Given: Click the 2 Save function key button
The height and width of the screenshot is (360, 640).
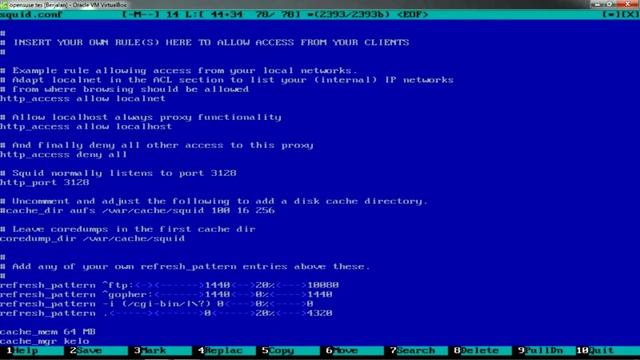Looking at the screenshot, I should [98, 350].
